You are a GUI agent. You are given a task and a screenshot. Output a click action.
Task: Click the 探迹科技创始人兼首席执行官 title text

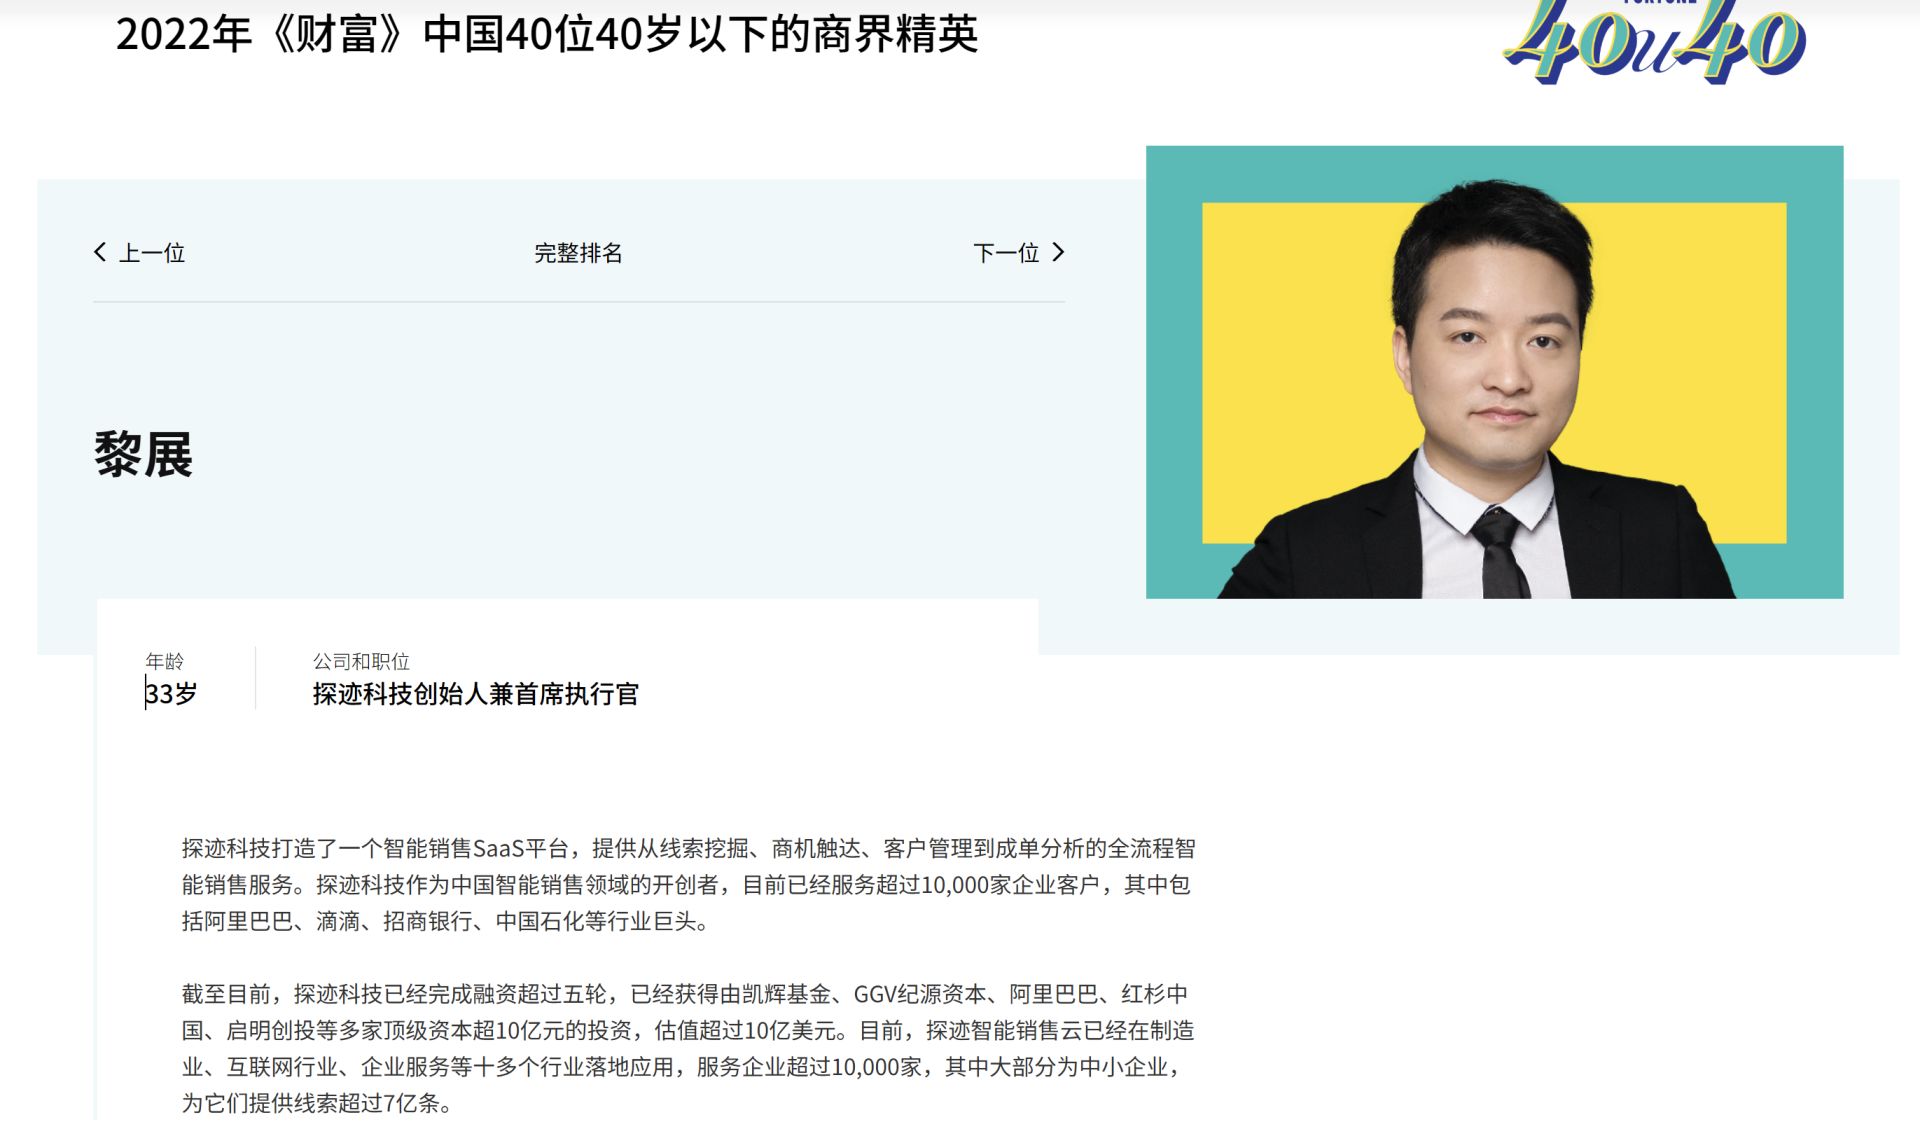coord(475,694)
